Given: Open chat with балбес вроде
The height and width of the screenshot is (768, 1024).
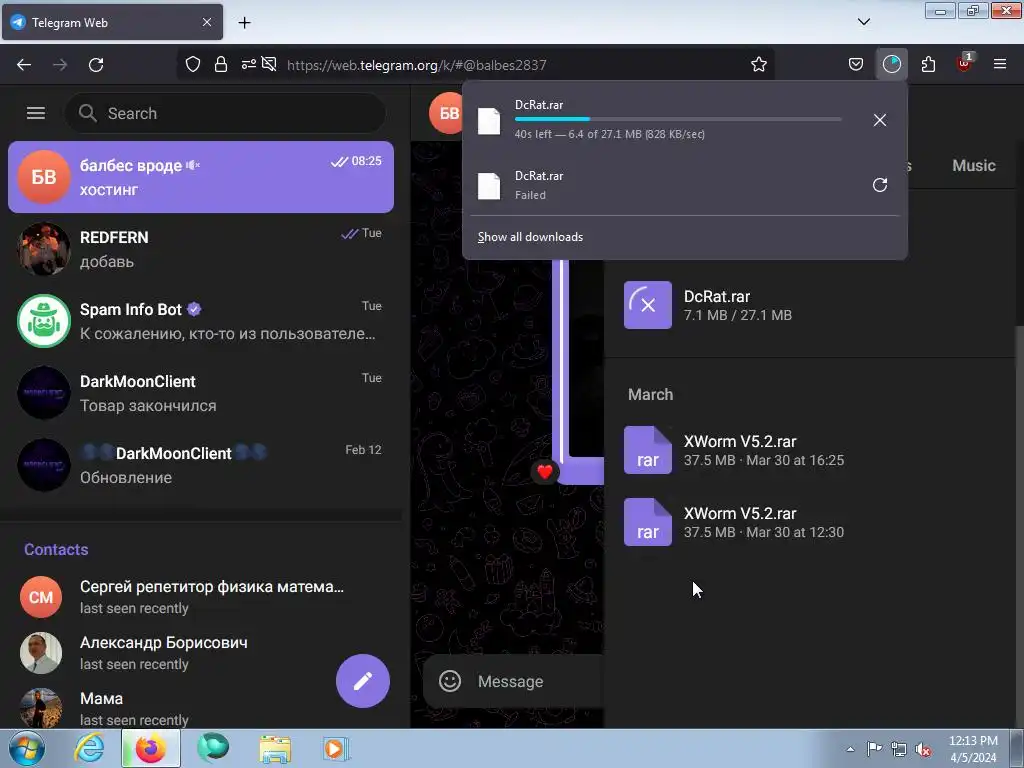Looking at the screenshot, I should click(x=200, y=176).
